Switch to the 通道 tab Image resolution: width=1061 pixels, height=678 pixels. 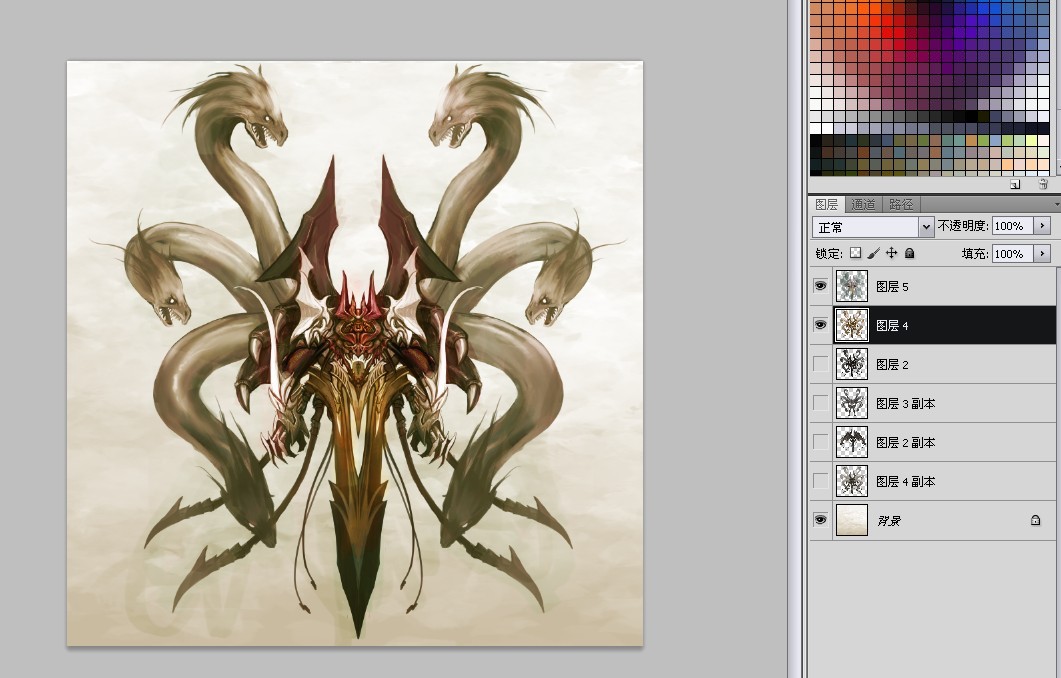click(x=863, y=204)
